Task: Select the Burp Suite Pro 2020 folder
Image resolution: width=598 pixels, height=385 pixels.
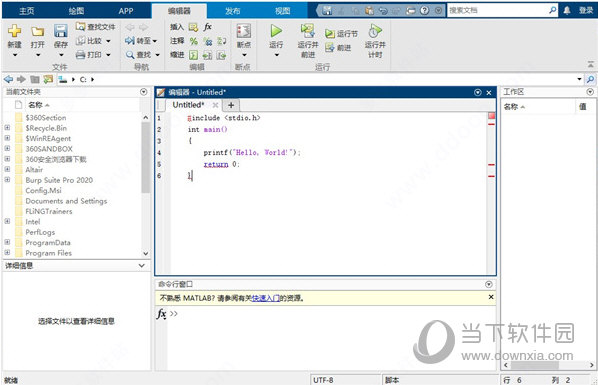Action: [59, 180]
